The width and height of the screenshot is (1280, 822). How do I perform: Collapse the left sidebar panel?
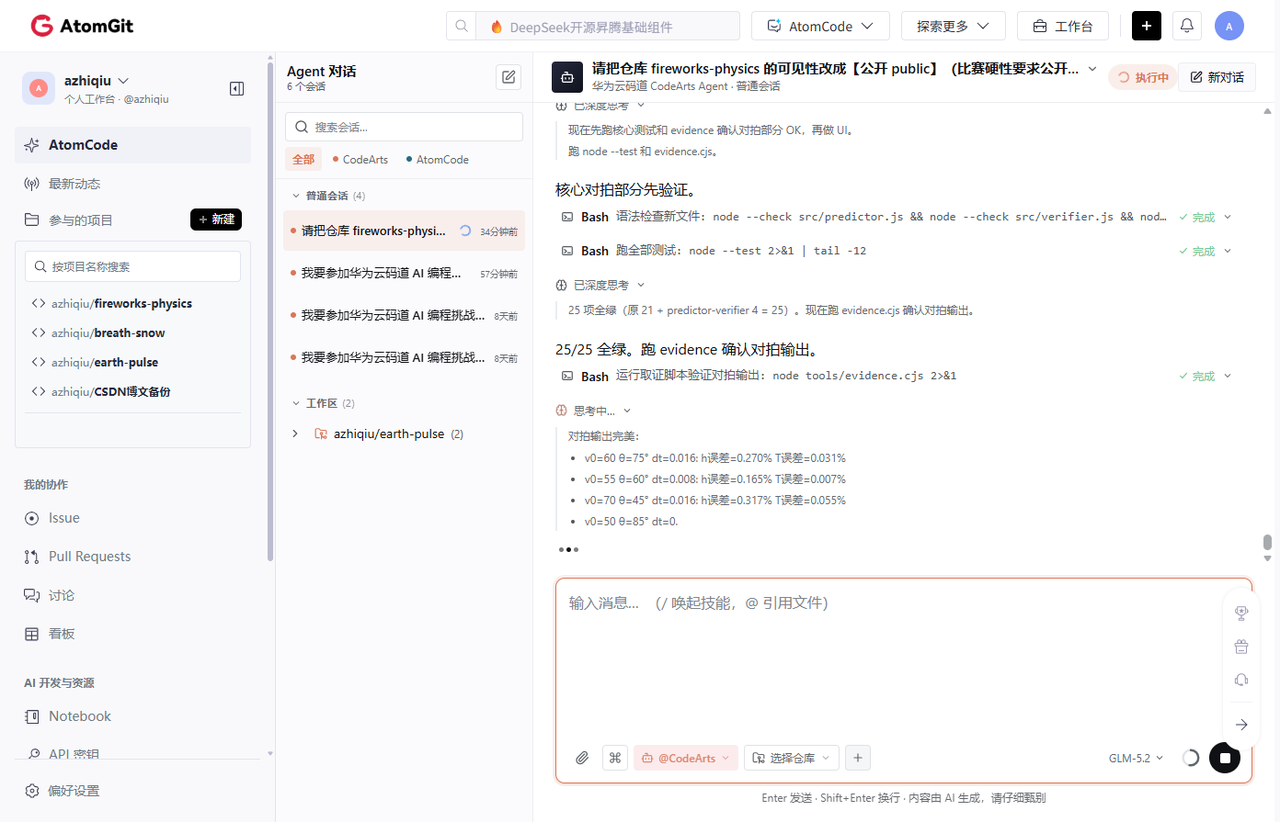click(x=237, y=88)
